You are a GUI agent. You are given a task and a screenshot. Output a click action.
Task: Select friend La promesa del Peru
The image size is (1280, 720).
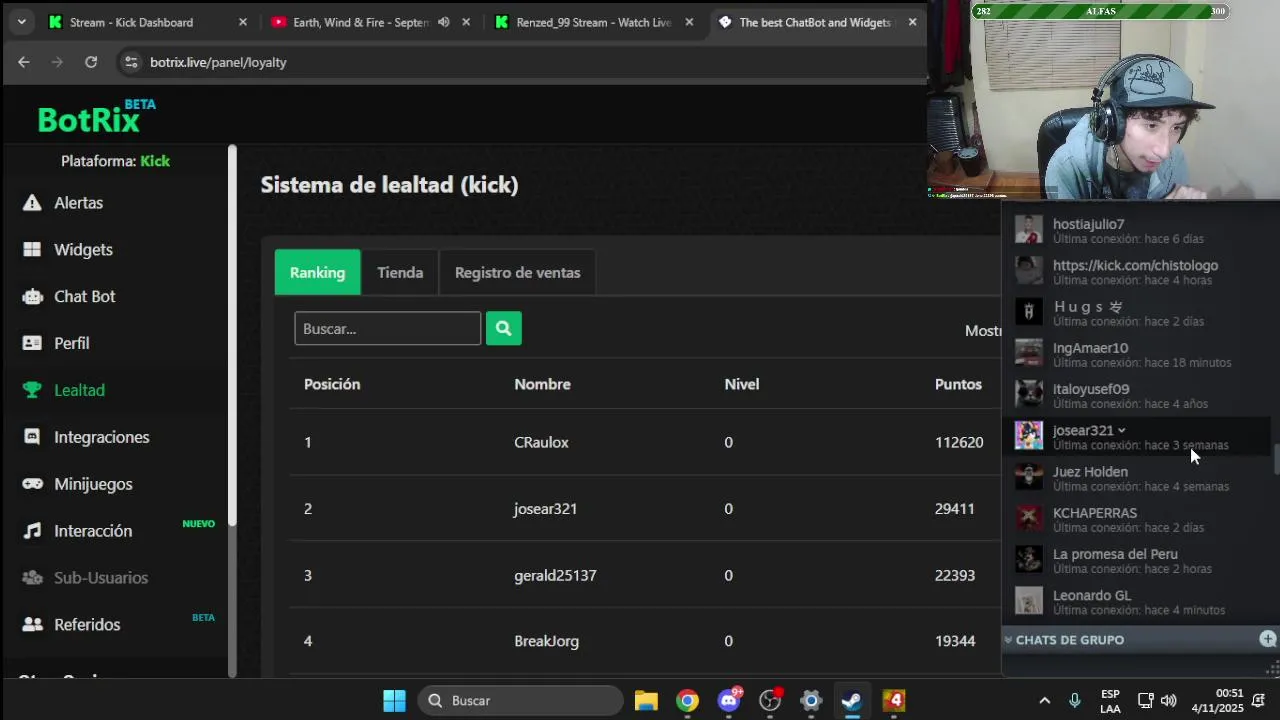pos(1136,560)
